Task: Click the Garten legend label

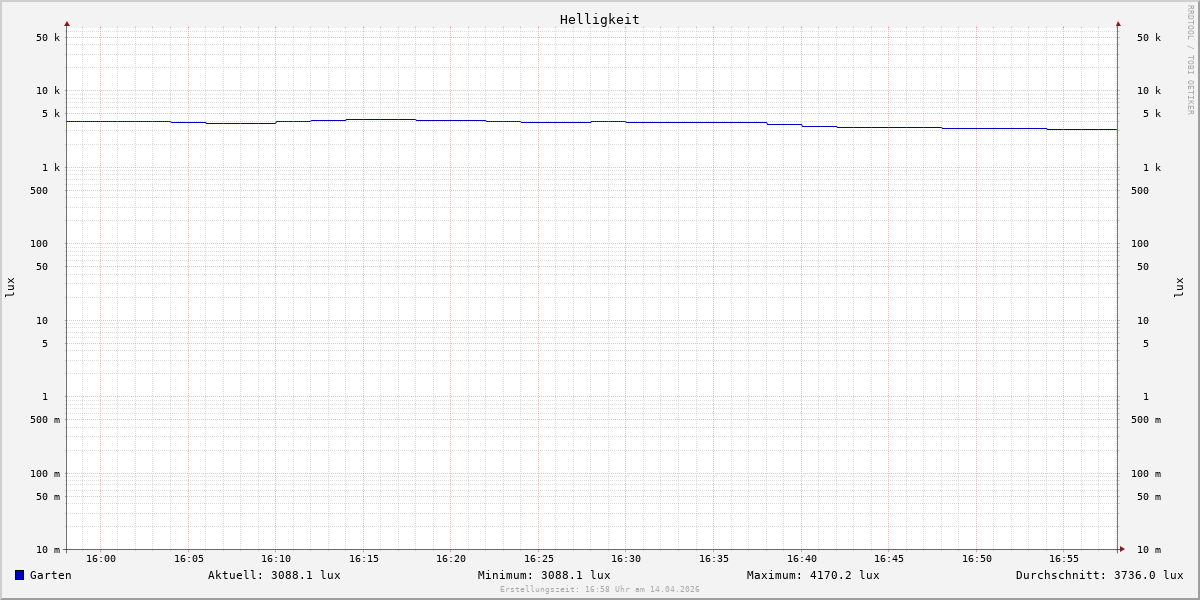Action: click(x=50, y=575)
